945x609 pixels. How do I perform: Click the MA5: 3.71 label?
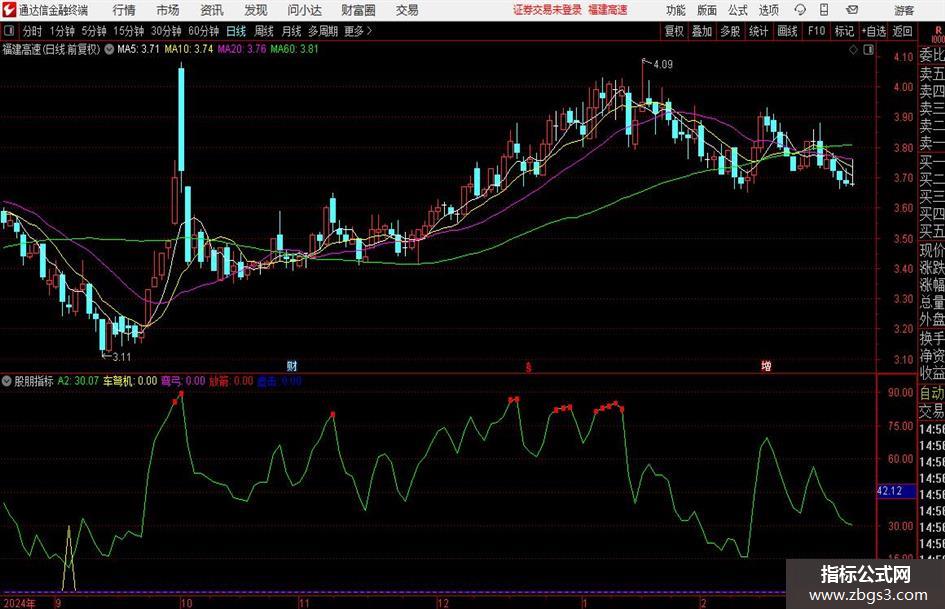click(x=138, y=49)
